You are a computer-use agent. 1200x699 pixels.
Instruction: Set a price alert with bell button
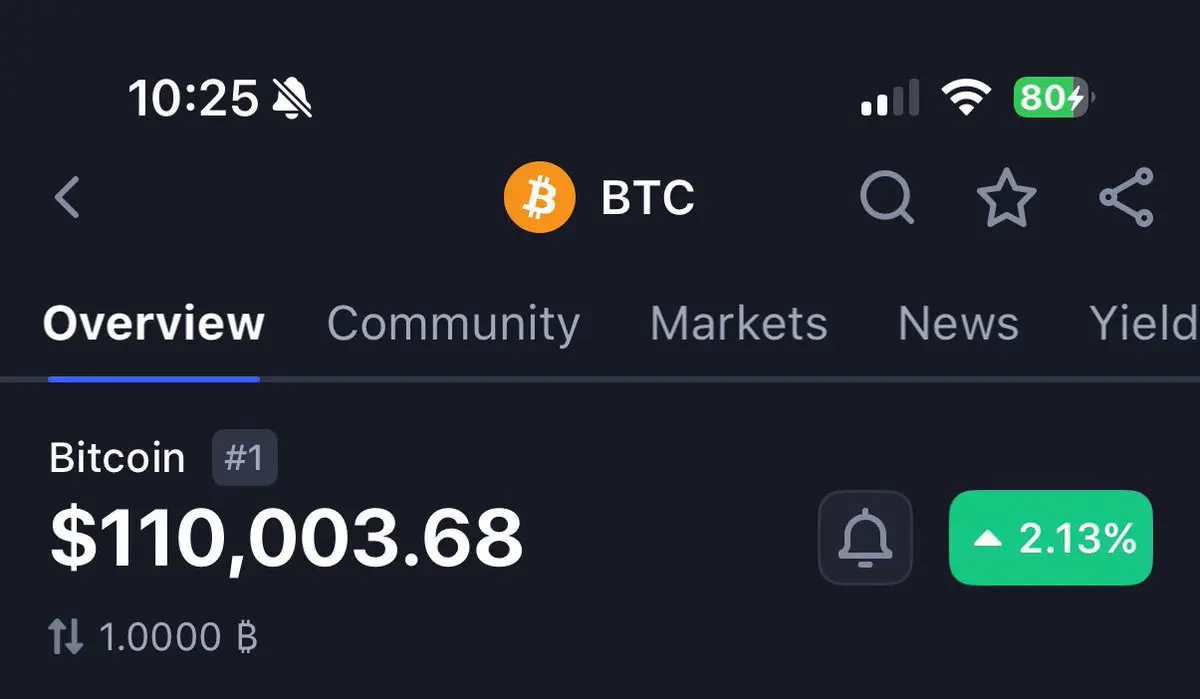pyautogui.click(x=865, y=538)
